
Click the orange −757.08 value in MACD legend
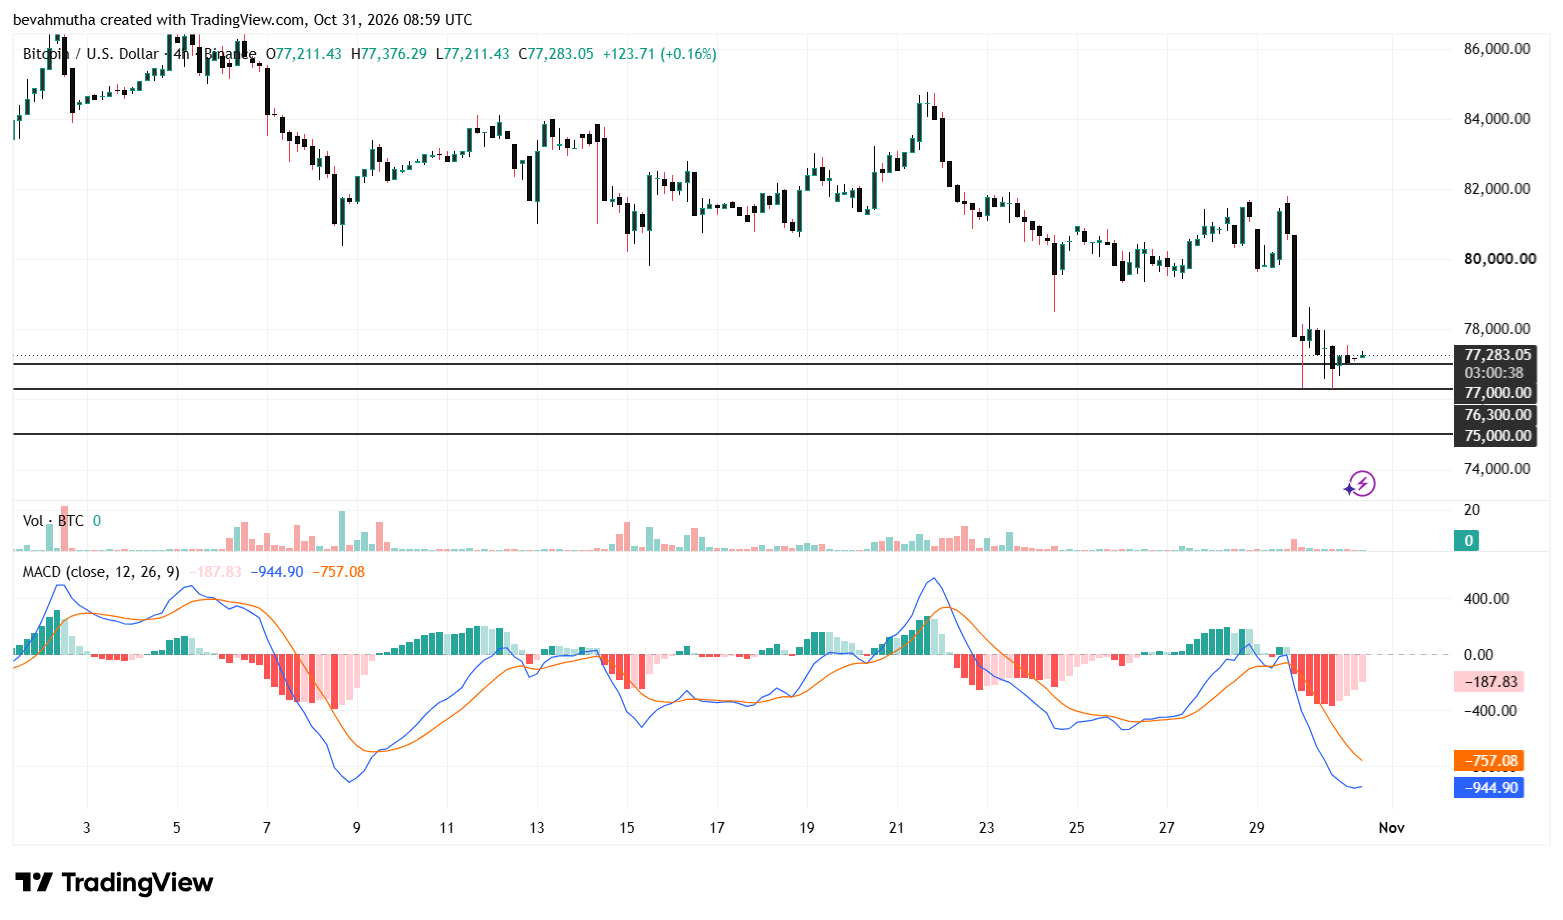click(x=338, y=572)
